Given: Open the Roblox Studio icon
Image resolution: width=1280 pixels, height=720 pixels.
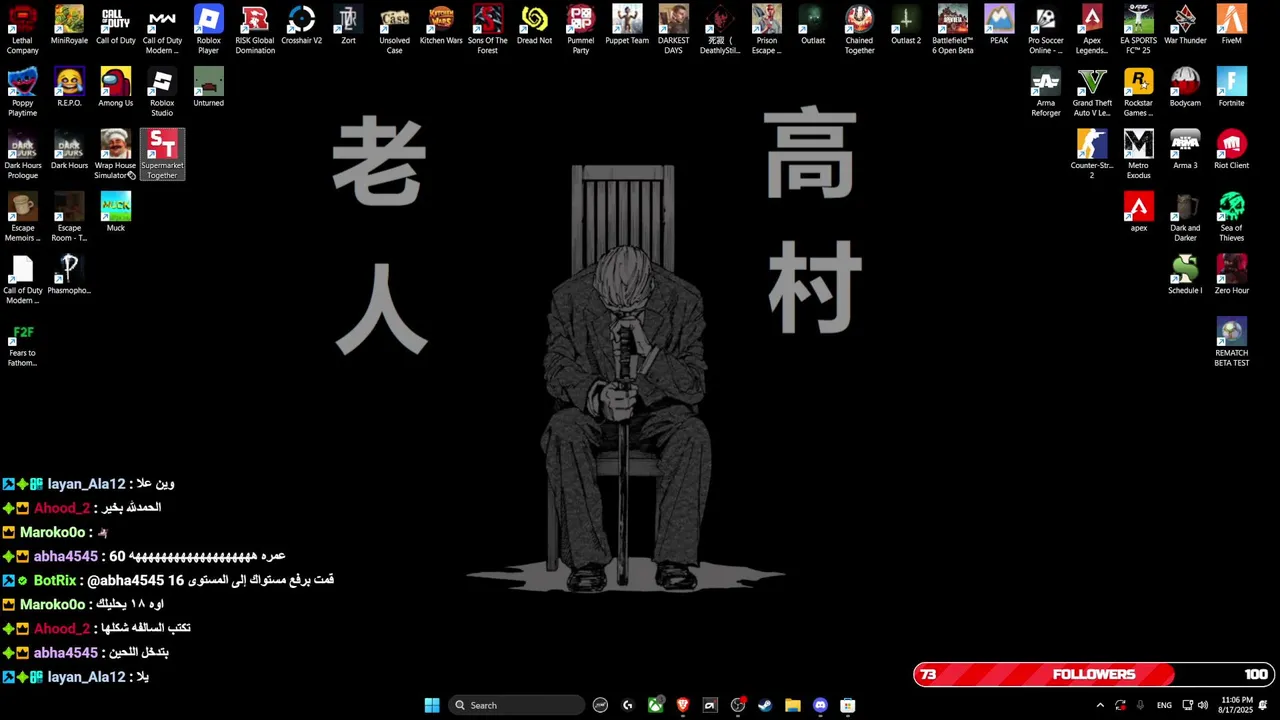Looking at the screenshot, I should 162,92.
